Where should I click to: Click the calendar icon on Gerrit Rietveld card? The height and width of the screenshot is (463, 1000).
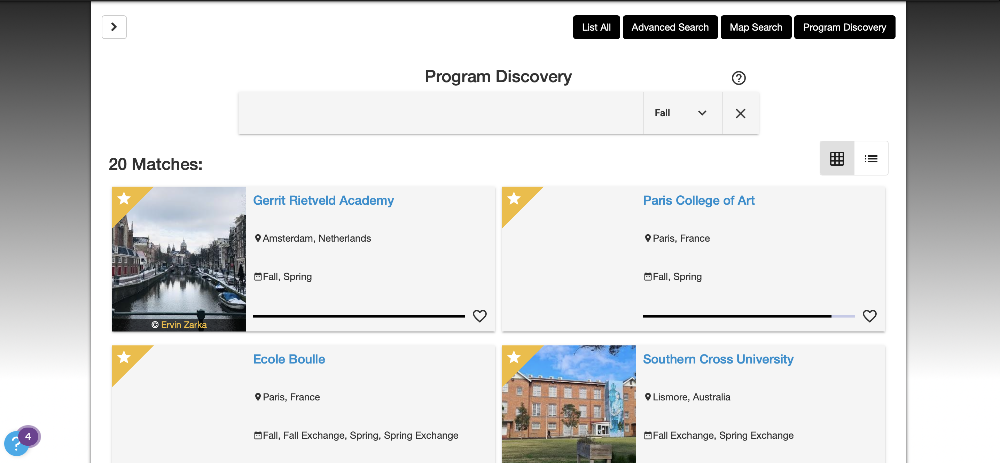pos(258,277)
